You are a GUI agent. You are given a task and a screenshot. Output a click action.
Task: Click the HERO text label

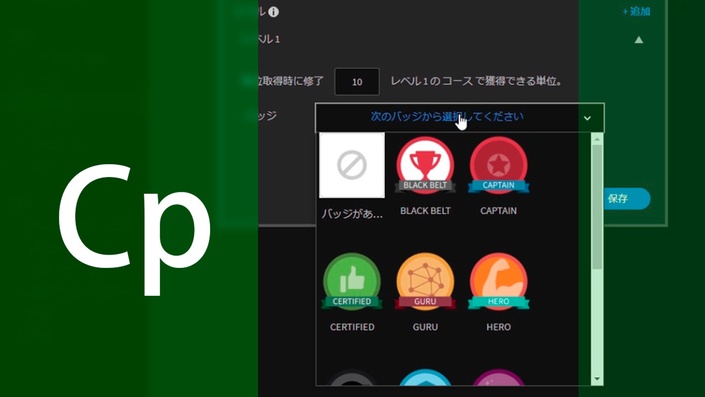point(498,327)
